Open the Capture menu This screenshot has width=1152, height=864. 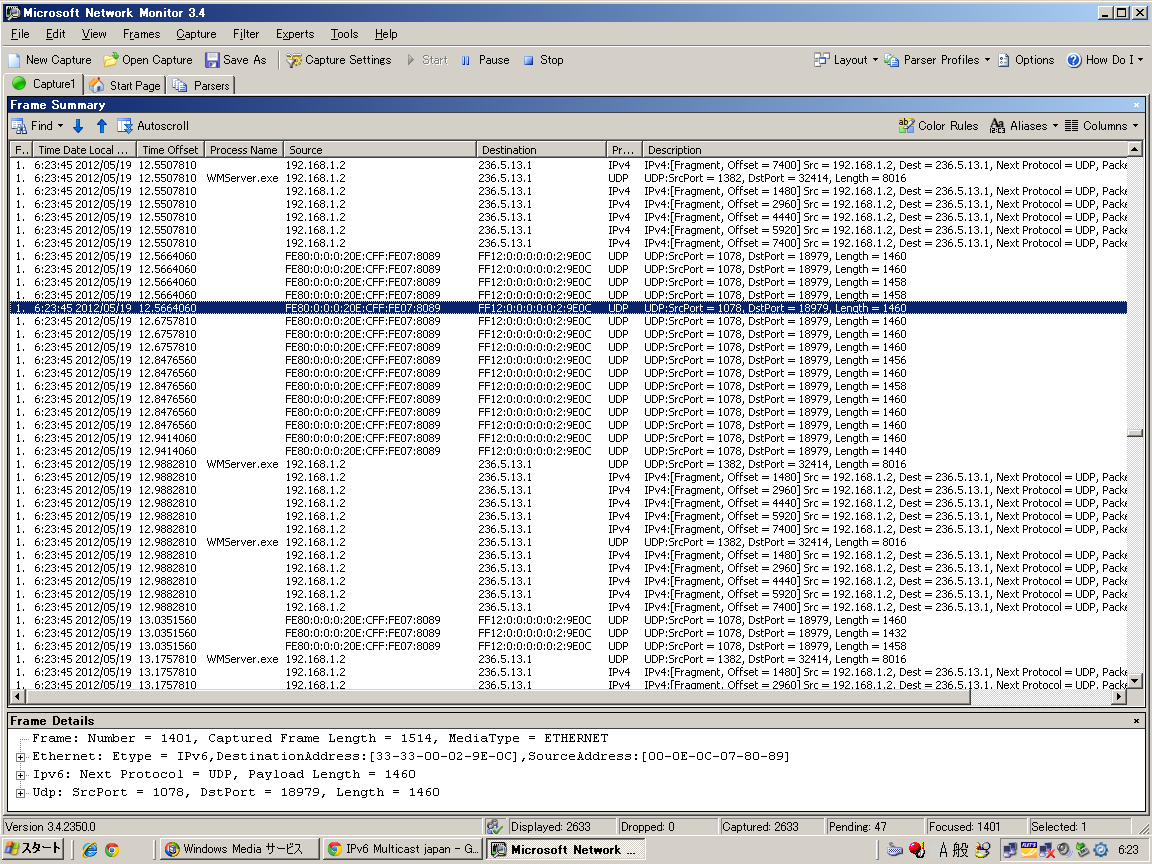pos(196,34)
